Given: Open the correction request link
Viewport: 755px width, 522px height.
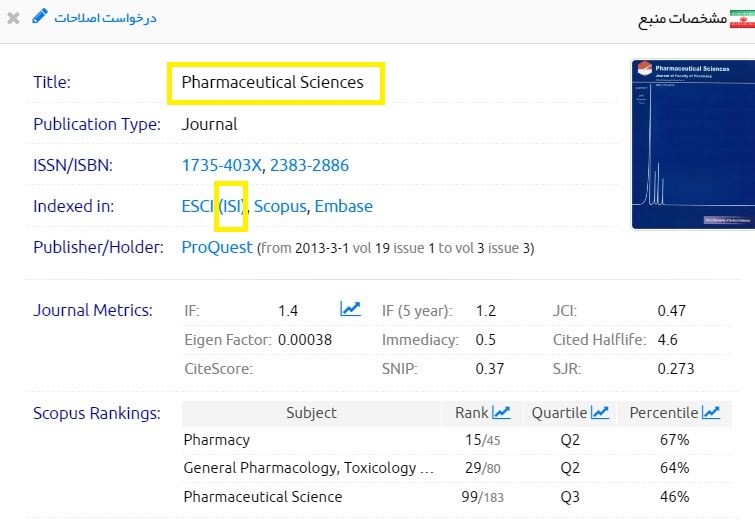Looking at the screenshot, I should (x=105, y=18).
